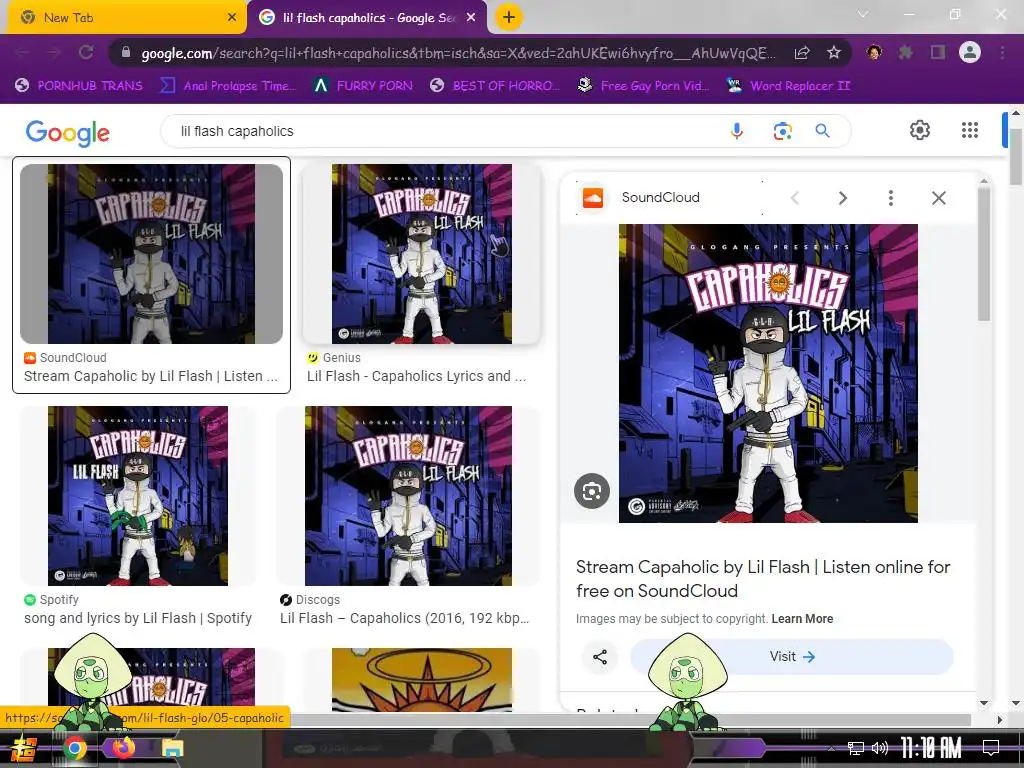This screenshot has height=768, width=1024.
Task: Open a new tab with the plus button
Action: pos(509,17)
